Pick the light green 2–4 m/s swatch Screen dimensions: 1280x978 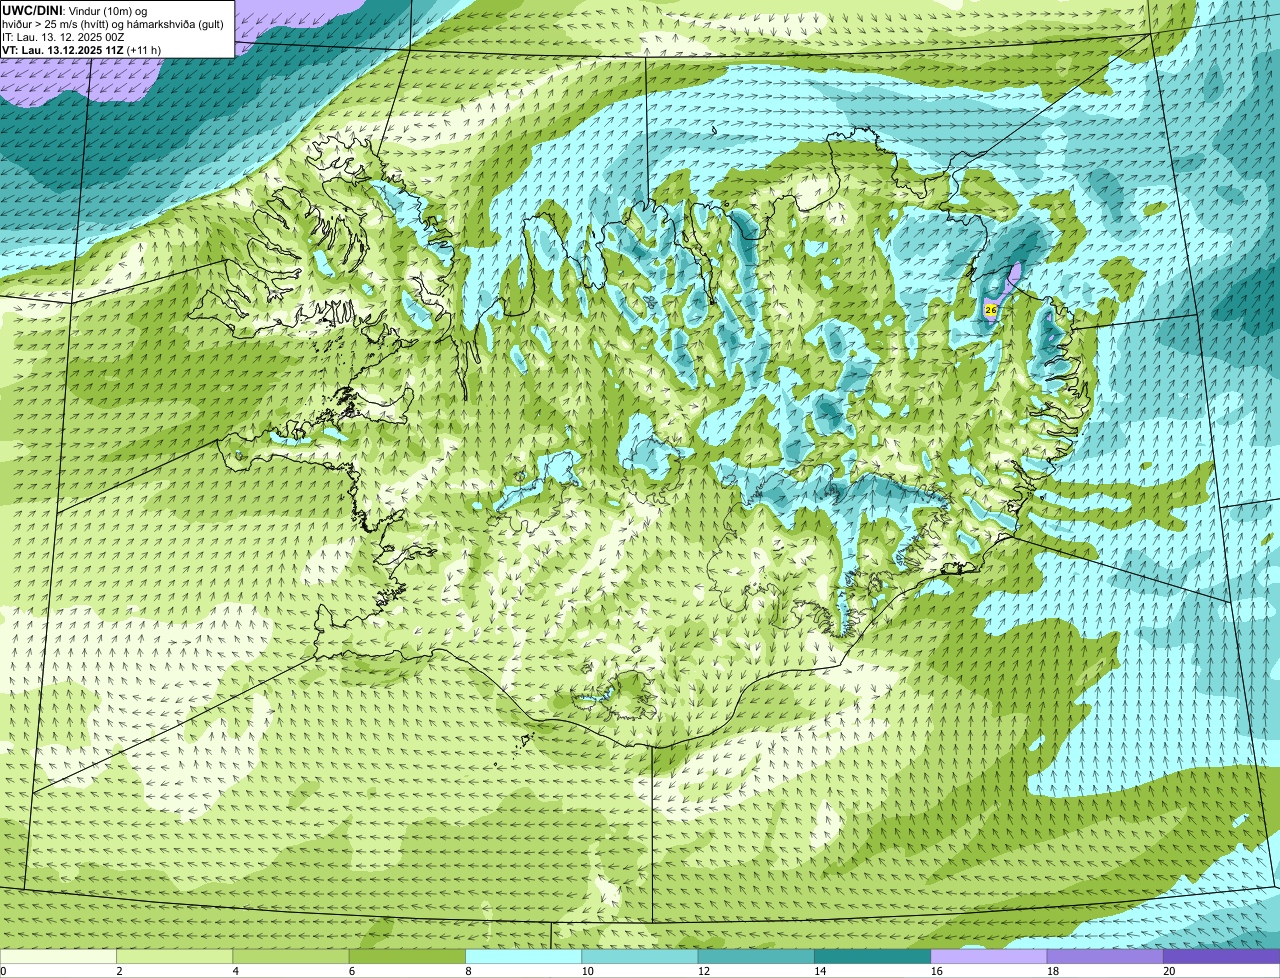point(174,956)
